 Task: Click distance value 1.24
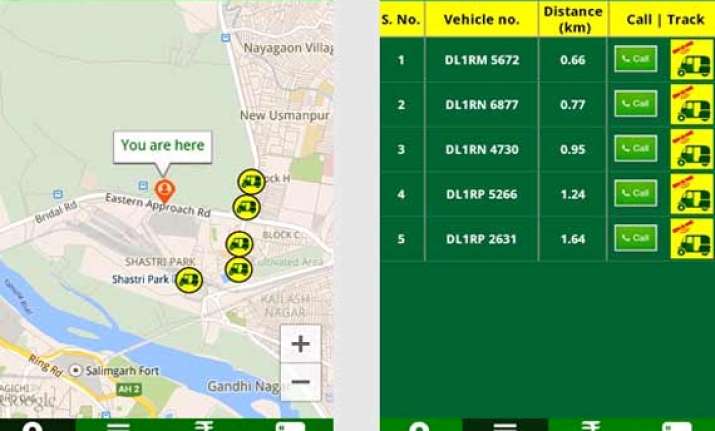(573, 194)
